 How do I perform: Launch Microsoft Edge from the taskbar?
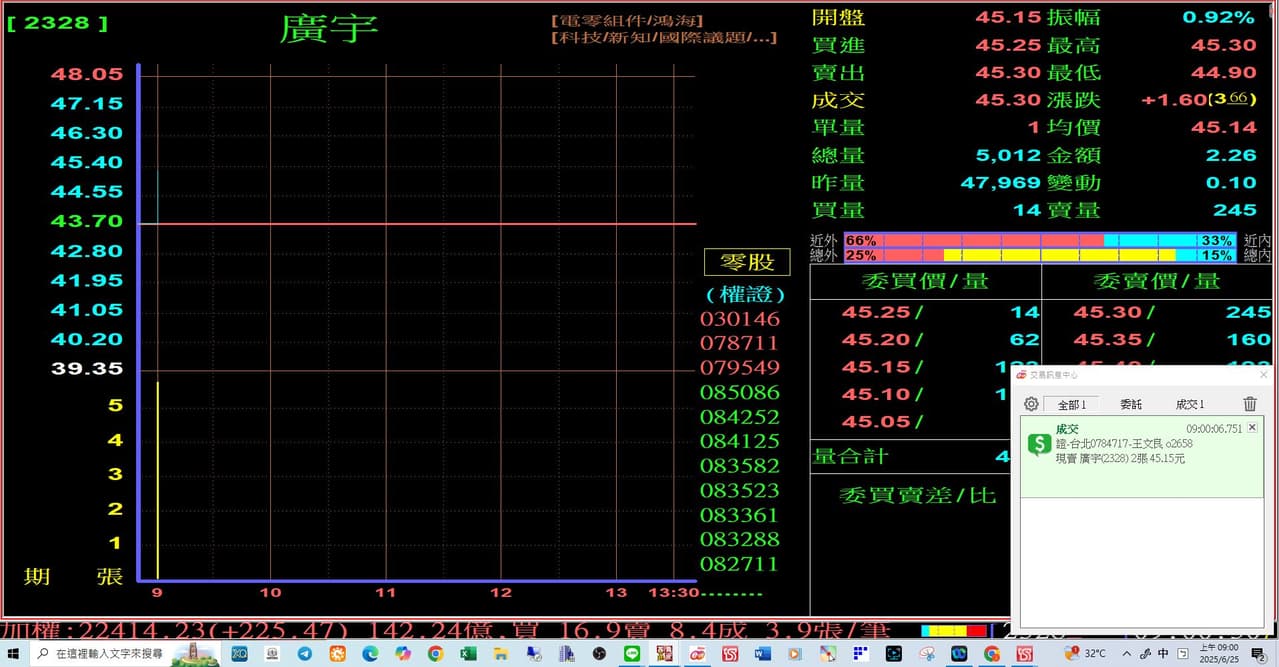(x=371, y=654)
